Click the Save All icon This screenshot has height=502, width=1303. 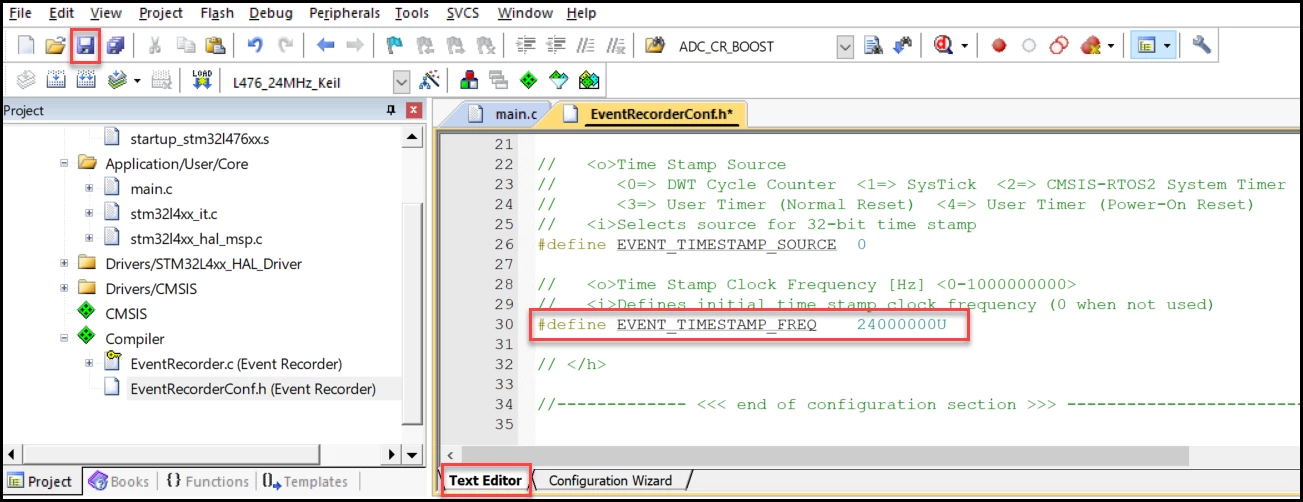(x=116, y=46)
